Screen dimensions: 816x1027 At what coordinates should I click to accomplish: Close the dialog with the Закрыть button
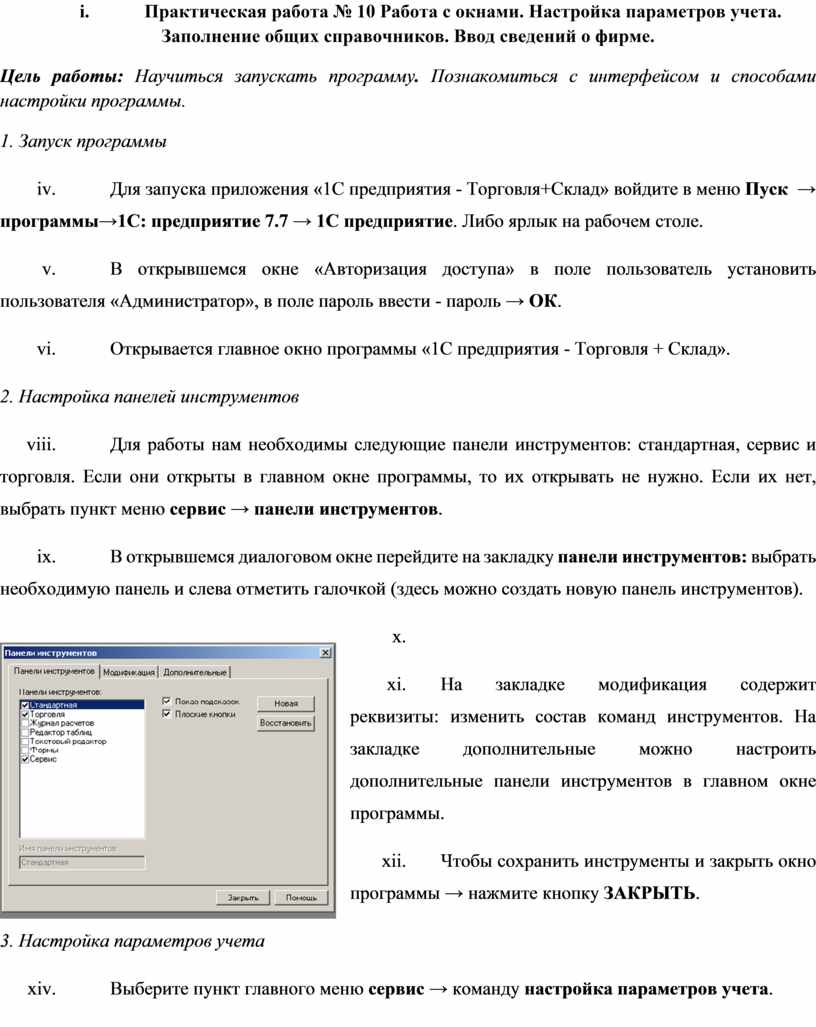(243, 897)
